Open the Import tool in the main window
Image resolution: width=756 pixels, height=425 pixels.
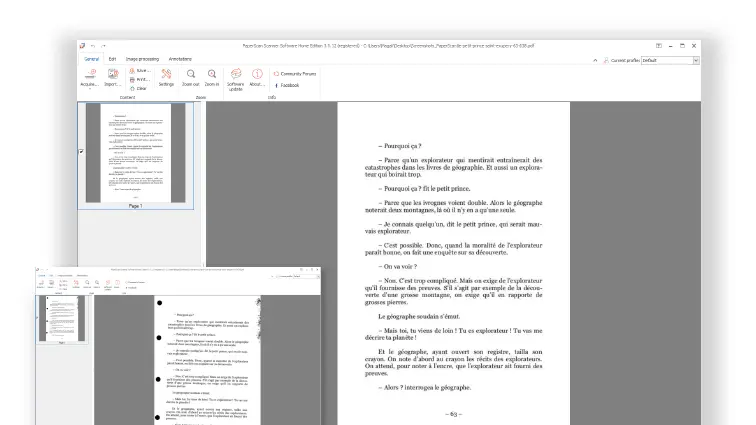[112, 77]
